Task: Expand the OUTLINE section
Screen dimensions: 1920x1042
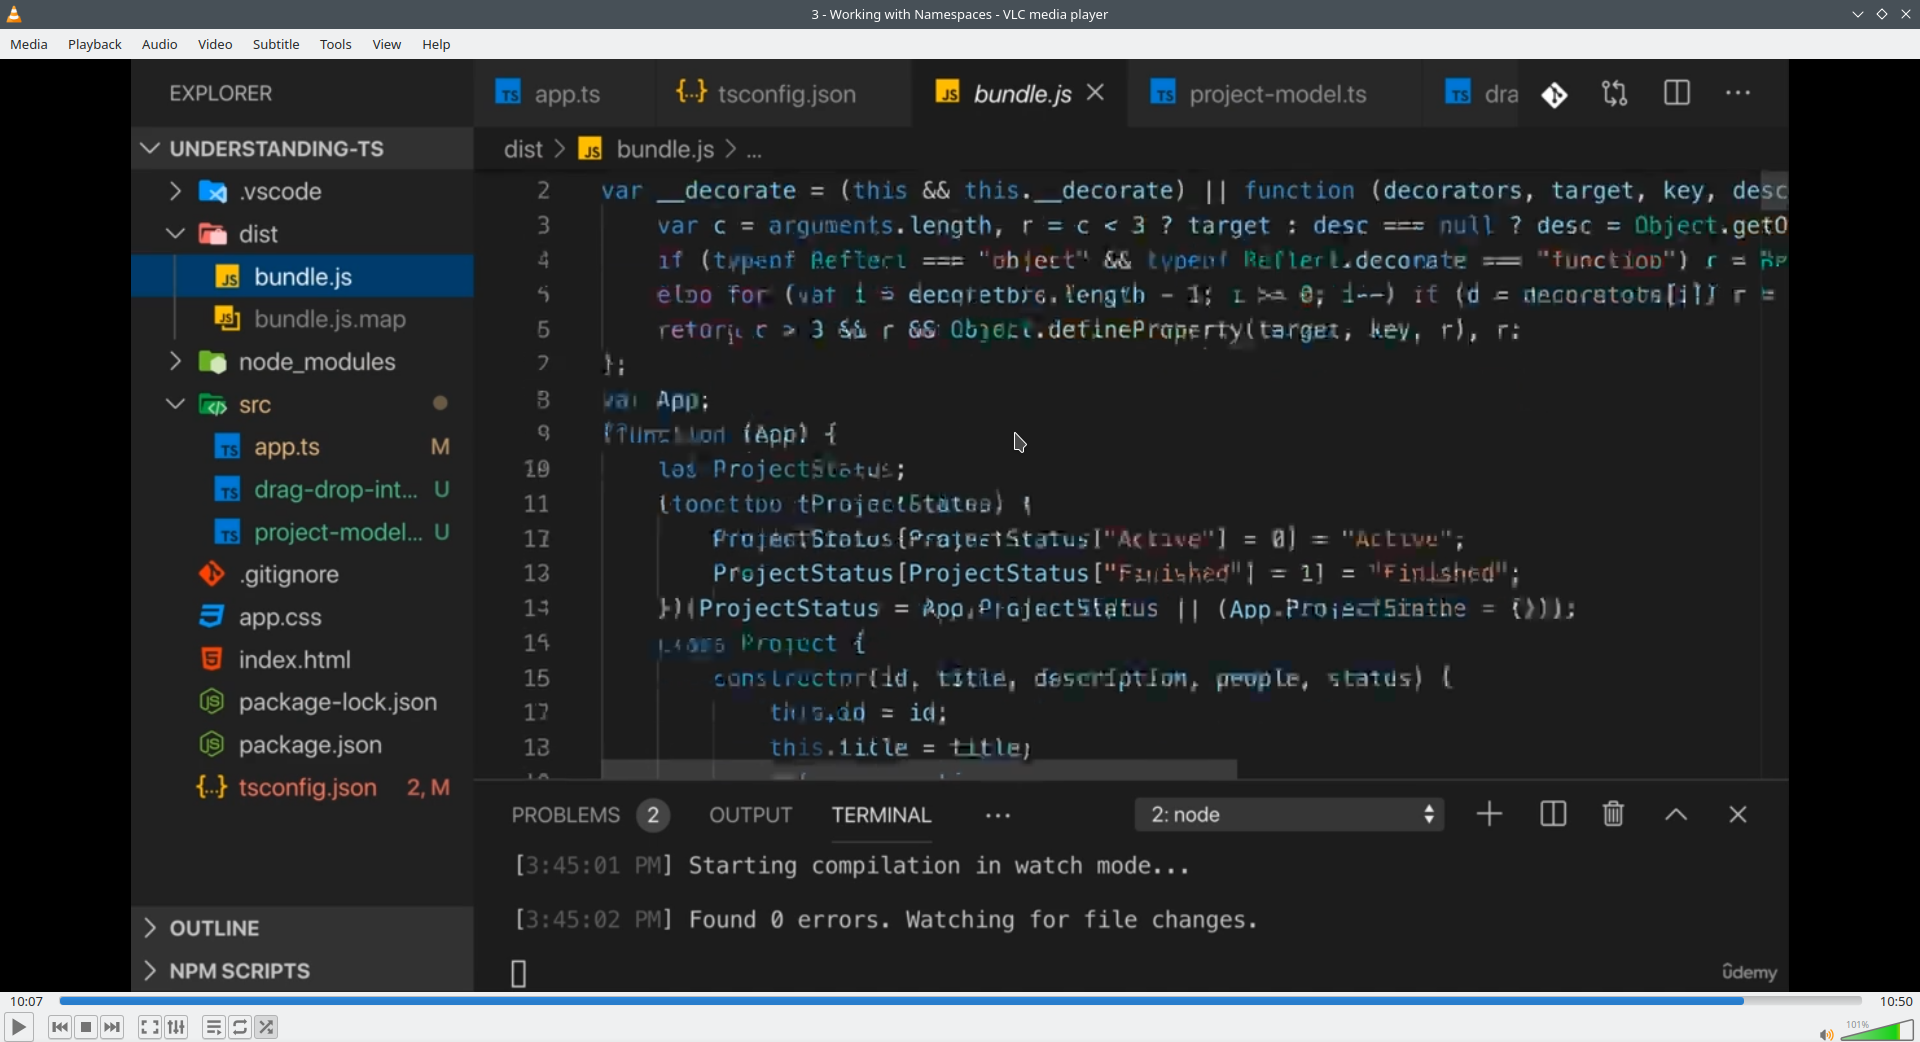Action: click(303, 928)
